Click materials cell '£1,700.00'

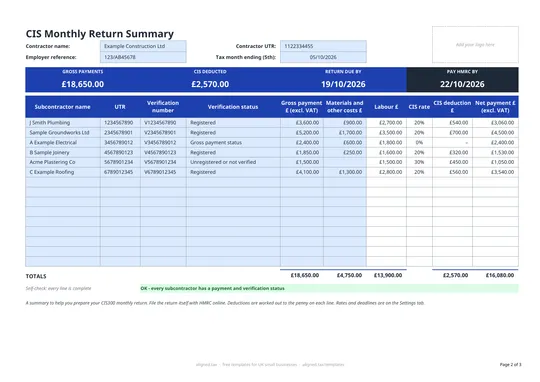click(345, 133)
